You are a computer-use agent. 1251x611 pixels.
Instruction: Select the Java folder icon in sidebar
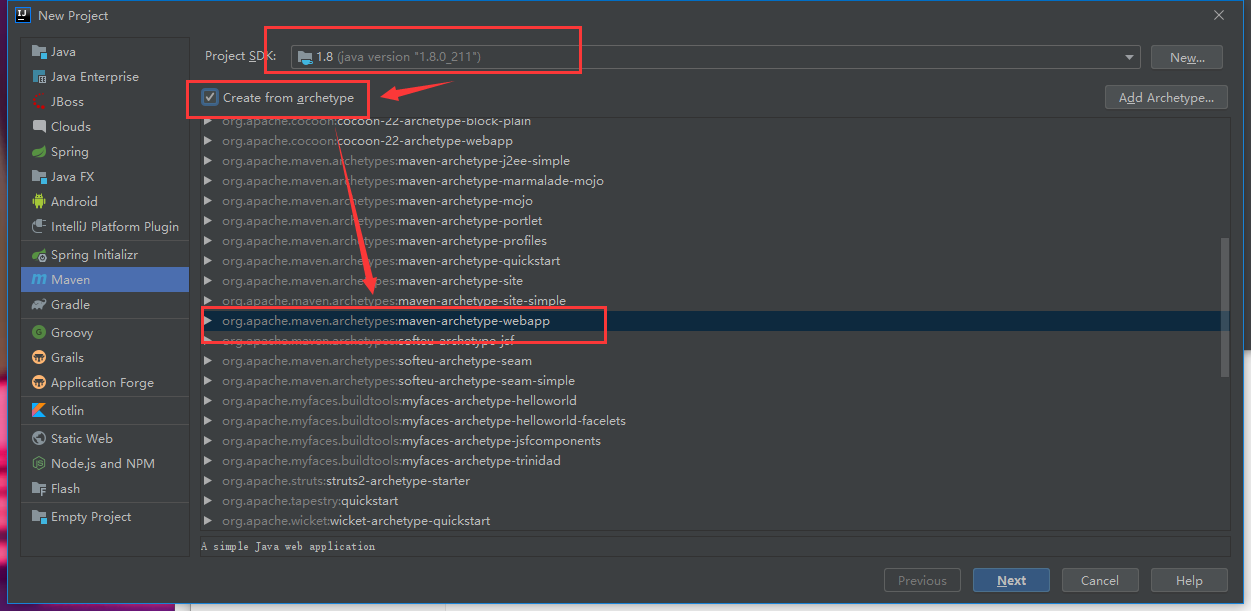[x=39, y=52]
